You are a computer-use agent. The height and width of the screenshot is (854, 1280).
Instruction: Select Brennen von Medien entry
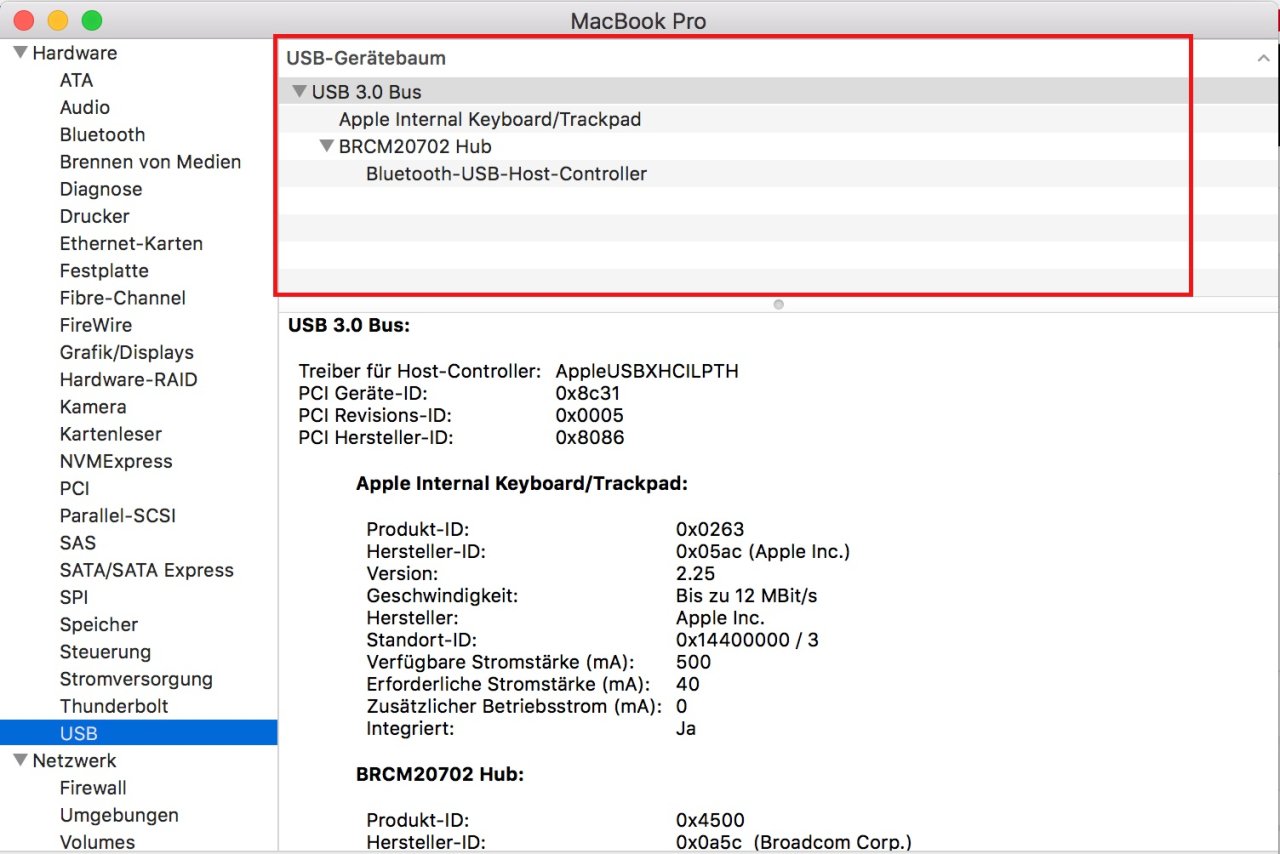pos(150,162)
